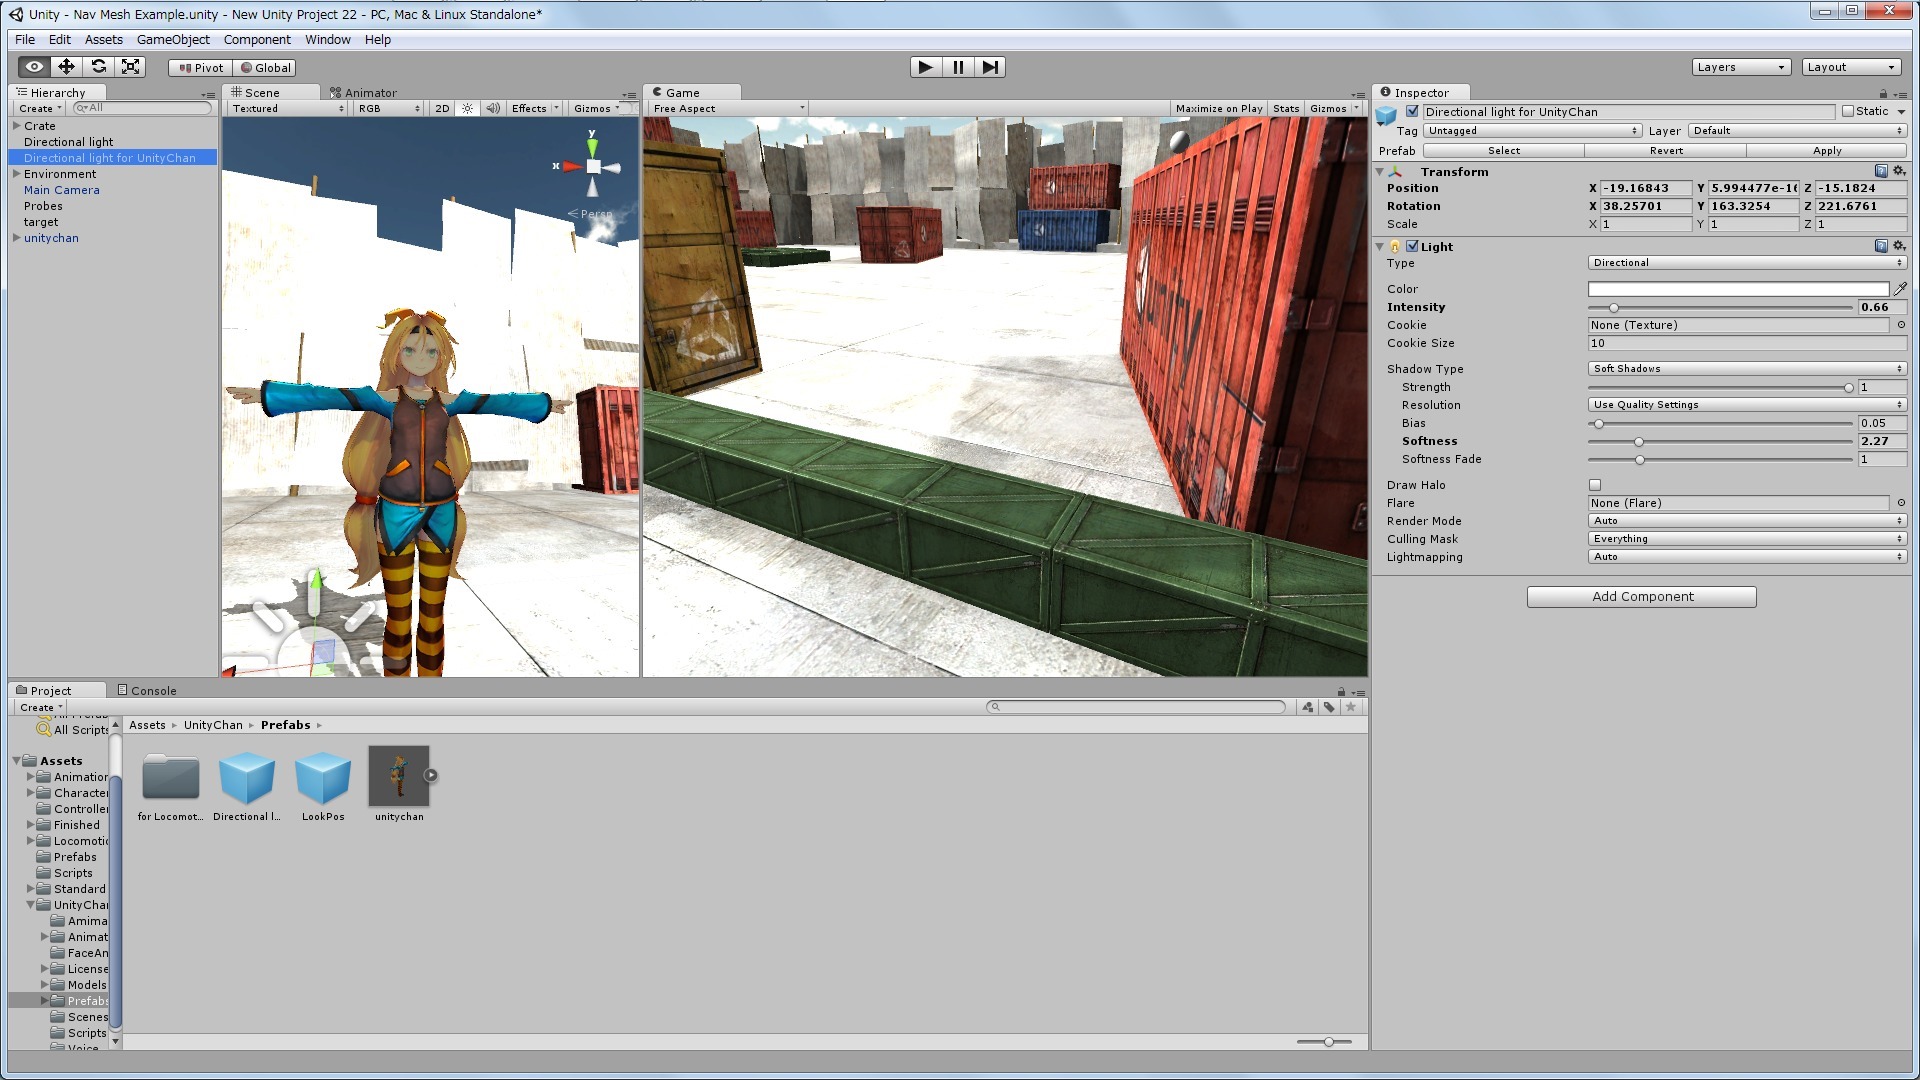Open the GameObject menu
The image size is (1920, 1080).
pos(173,40)
